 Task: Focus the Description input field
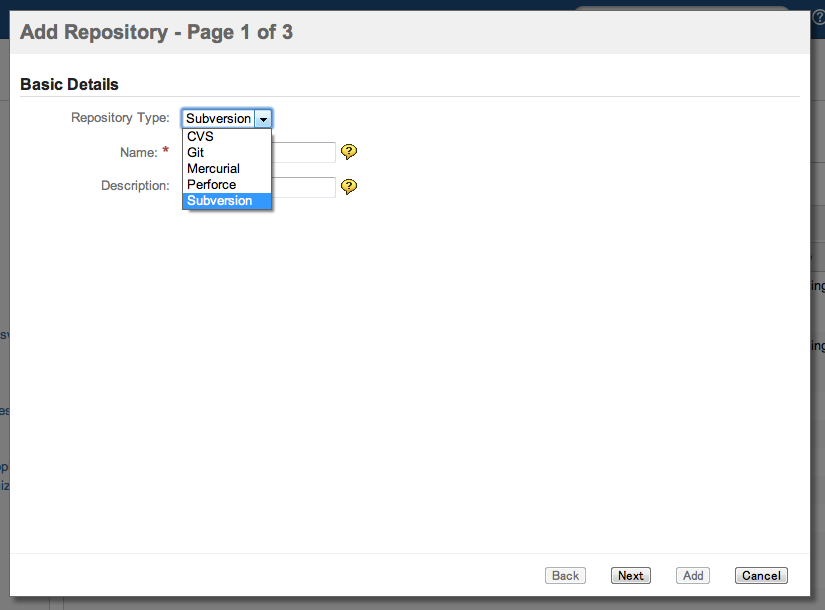coord(303,187)
